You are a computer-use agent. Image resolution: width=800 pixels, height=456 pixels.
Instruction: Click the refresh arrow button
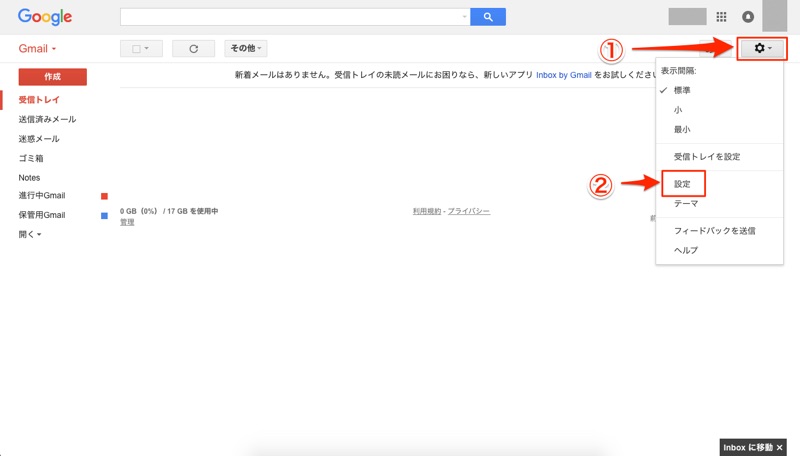coord(193,49)
